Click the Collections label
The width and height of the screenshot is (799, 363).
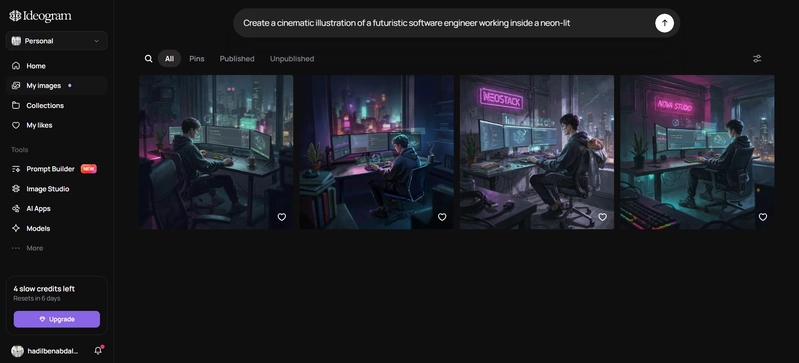(x=45, y=106)
